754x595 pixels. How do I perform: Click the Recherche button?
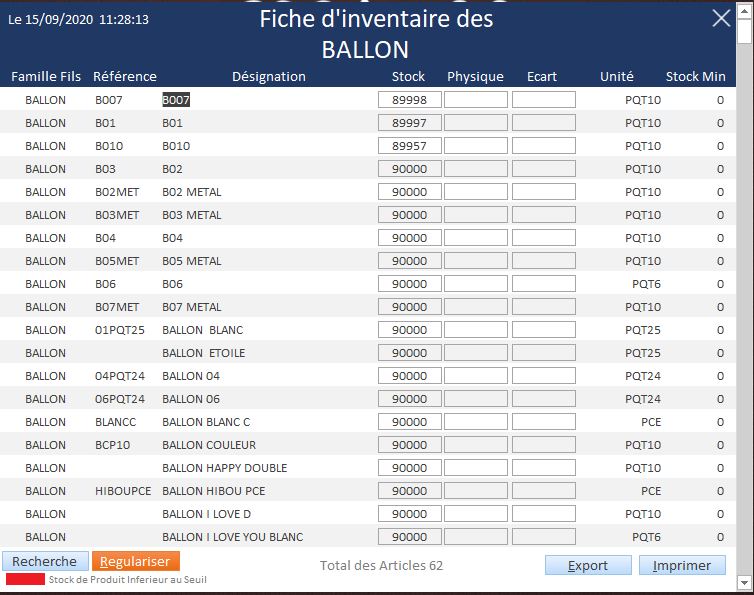point(44,562)
